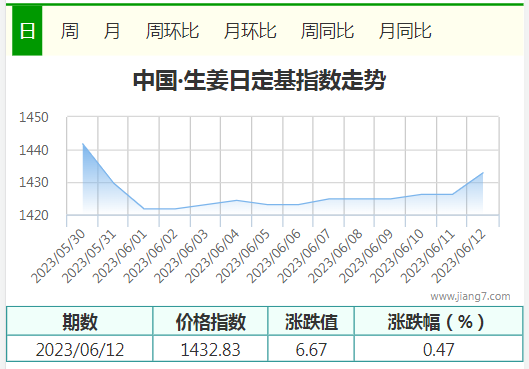Select the 周同比 tab

click(x=327, y=31)
